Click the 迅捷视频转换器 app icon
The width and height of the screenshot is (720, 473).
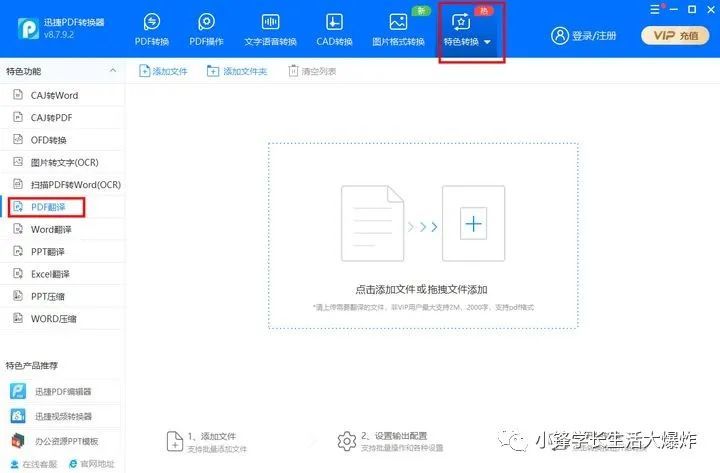(x=18, y=416)
